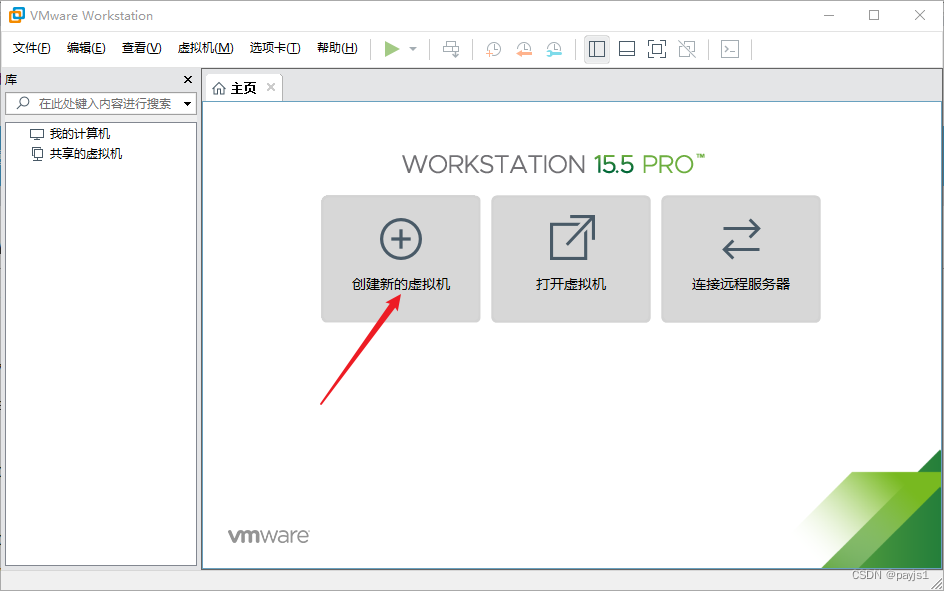Open the 编辑(E) menu
Screen dimensions: 944x591
tap(86, 48)
